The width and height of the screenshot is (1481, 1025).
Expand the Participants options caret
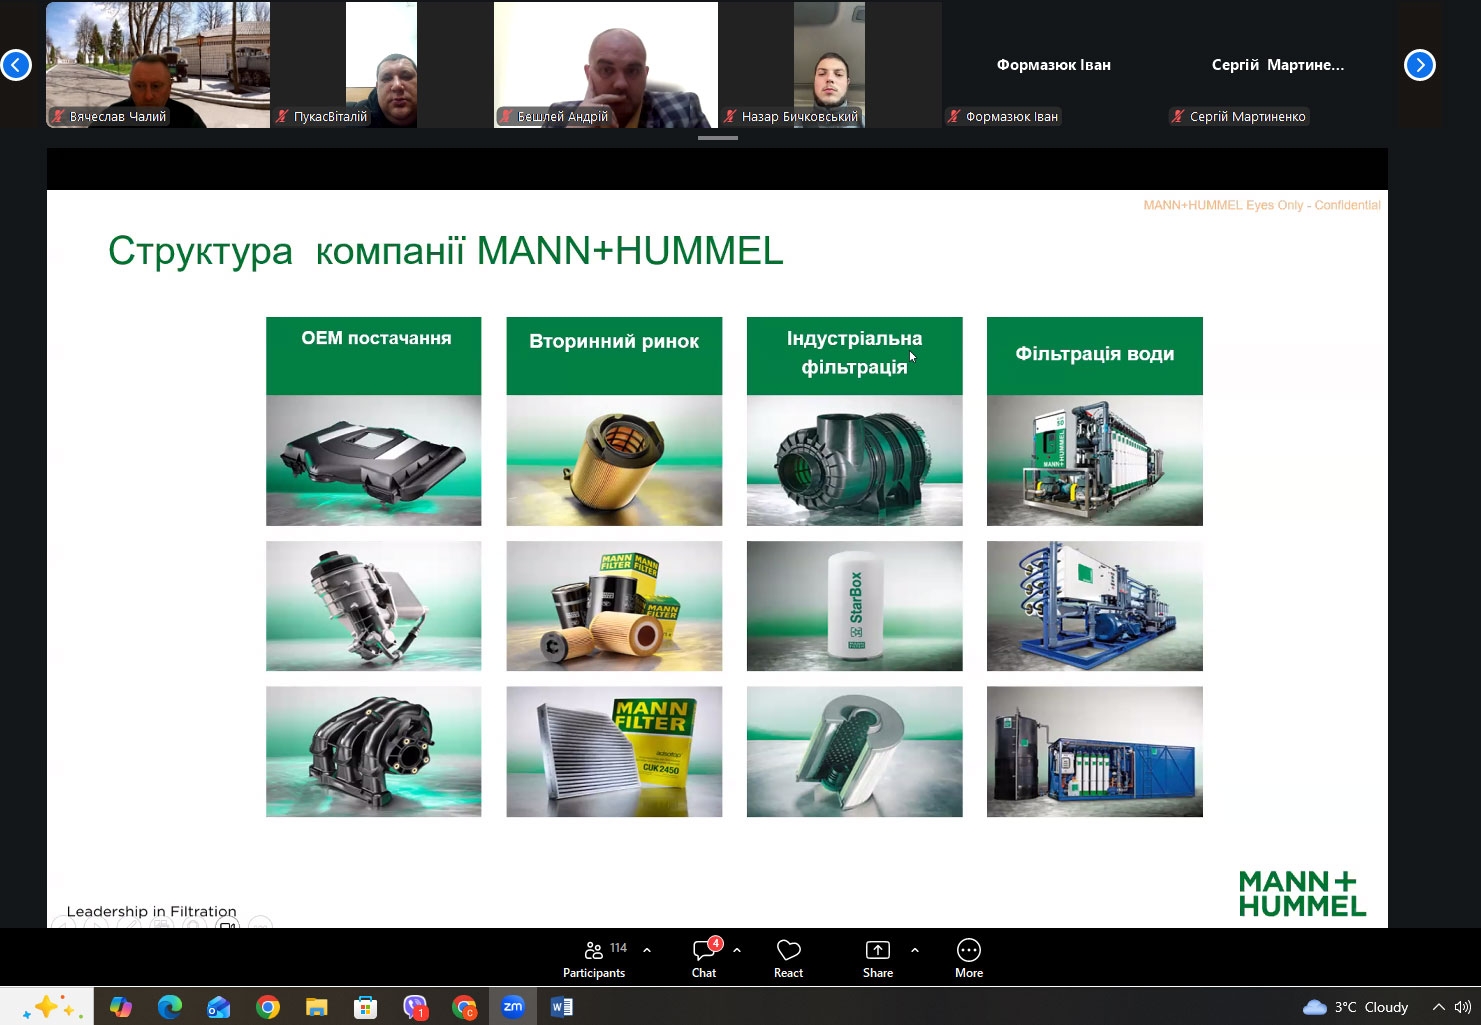(x=647, y=950)
